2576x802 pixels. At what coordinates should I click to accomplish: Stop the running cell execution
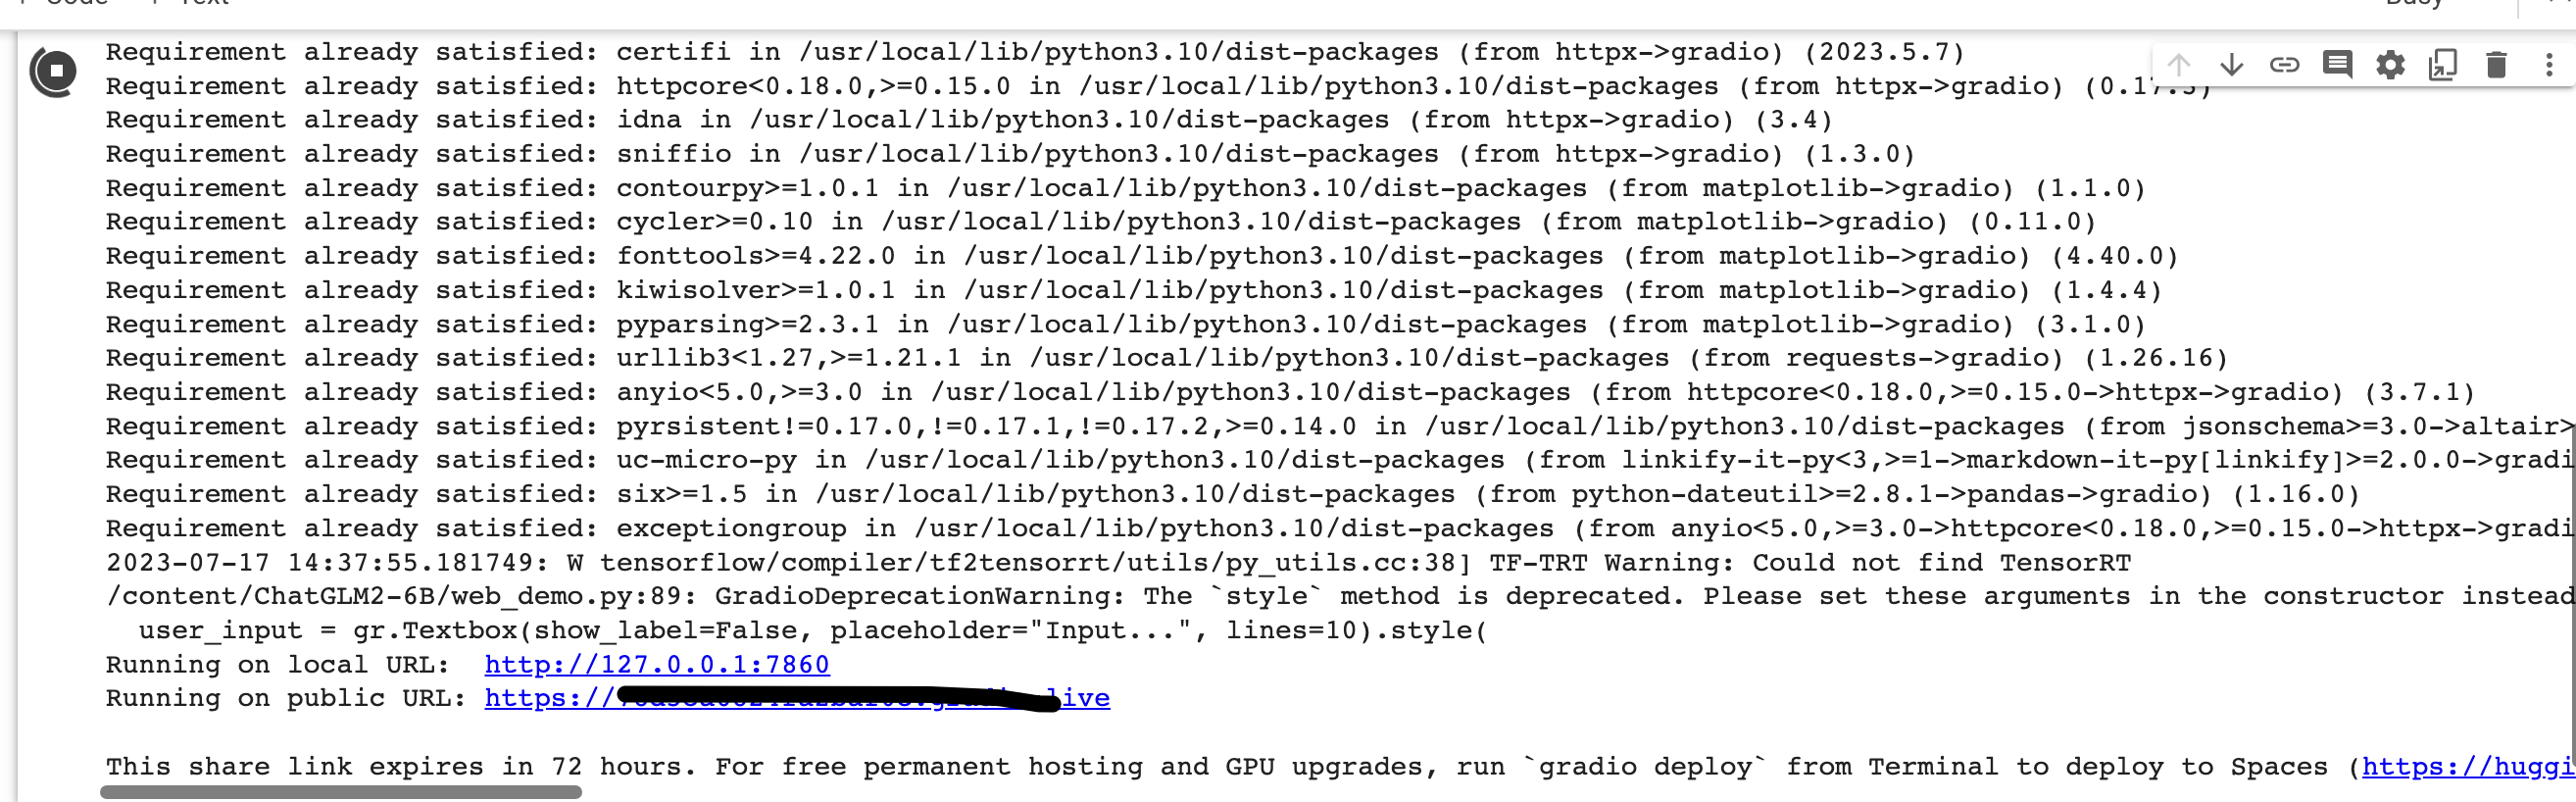(x=54, y=71)
